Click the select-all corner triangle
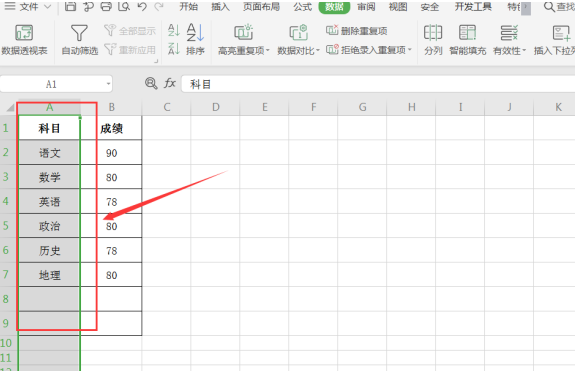The width and height of the screenshot is (575, 371). (x=10, y=107)
